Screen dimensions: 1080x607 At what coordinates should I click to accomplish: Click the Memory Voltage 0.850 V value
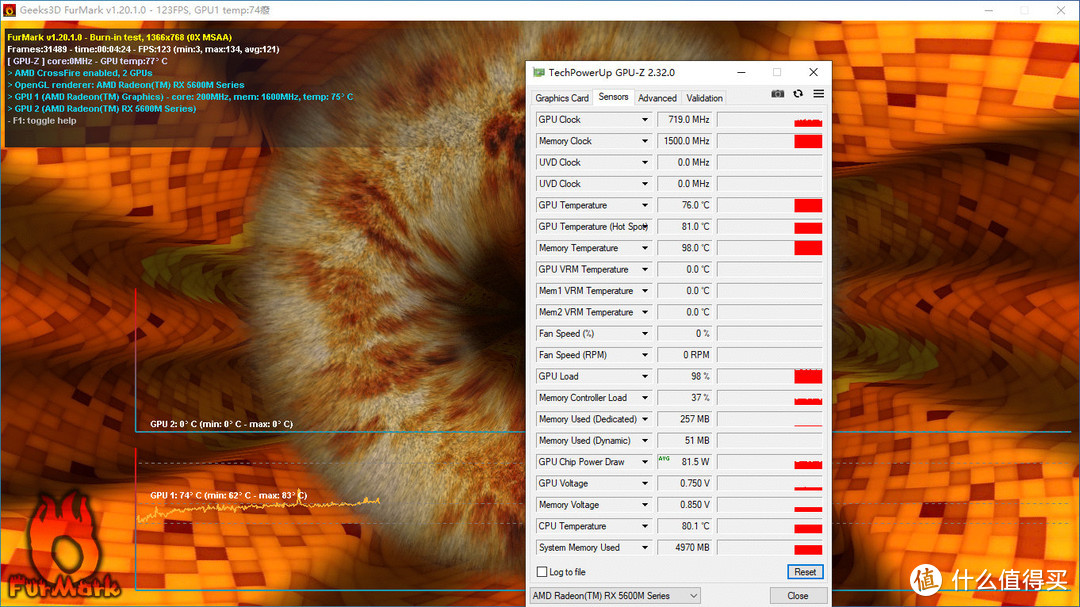[685, 504]
